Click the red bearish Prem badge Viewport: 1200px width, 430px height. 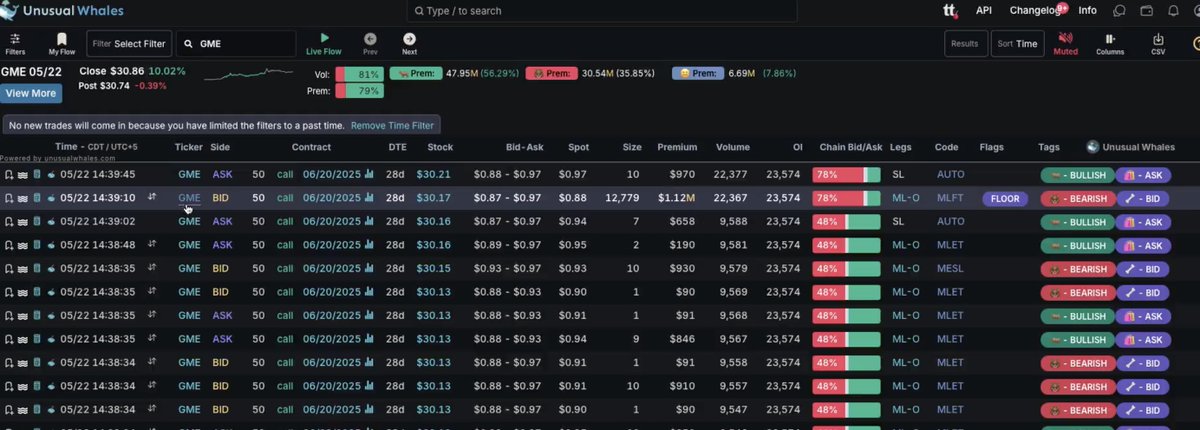(x=551, y=73)
